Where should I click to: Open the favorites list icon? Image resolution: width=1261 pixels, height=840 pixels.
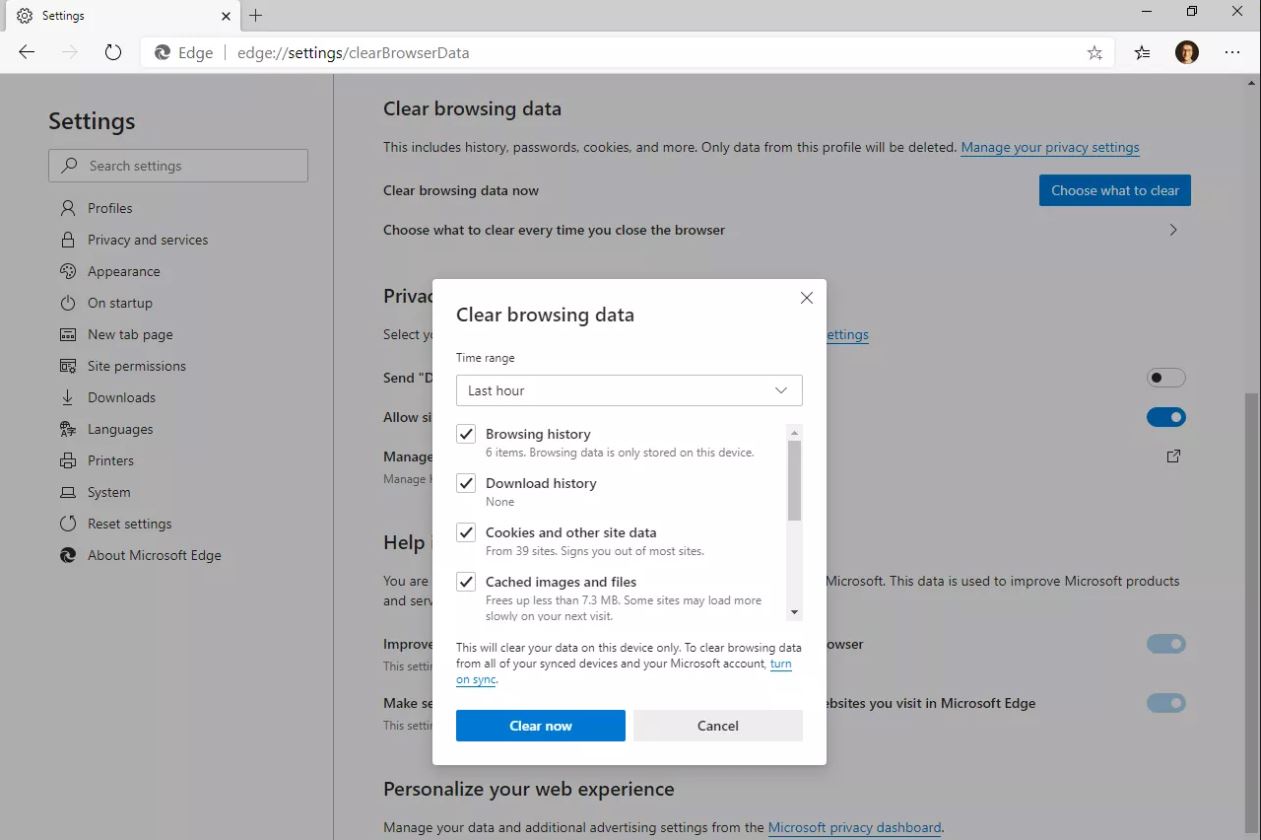[x=1142, y=53]
